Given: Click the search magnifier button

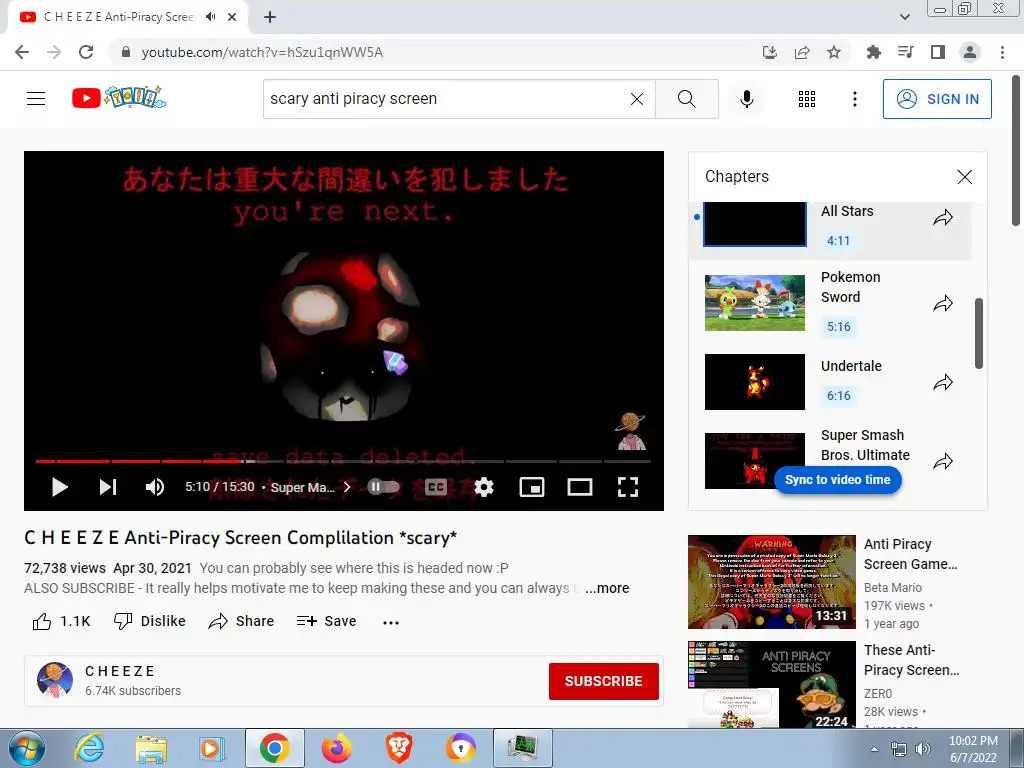Looking at the screenshot, I should point(686,99).
